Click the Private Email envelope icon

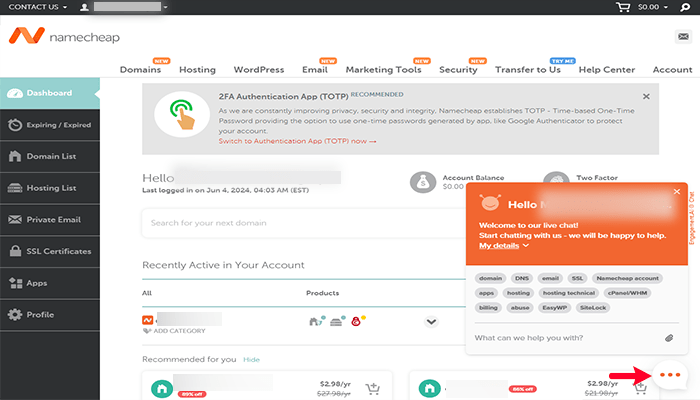pyautogui.click(x=15, y=220)
